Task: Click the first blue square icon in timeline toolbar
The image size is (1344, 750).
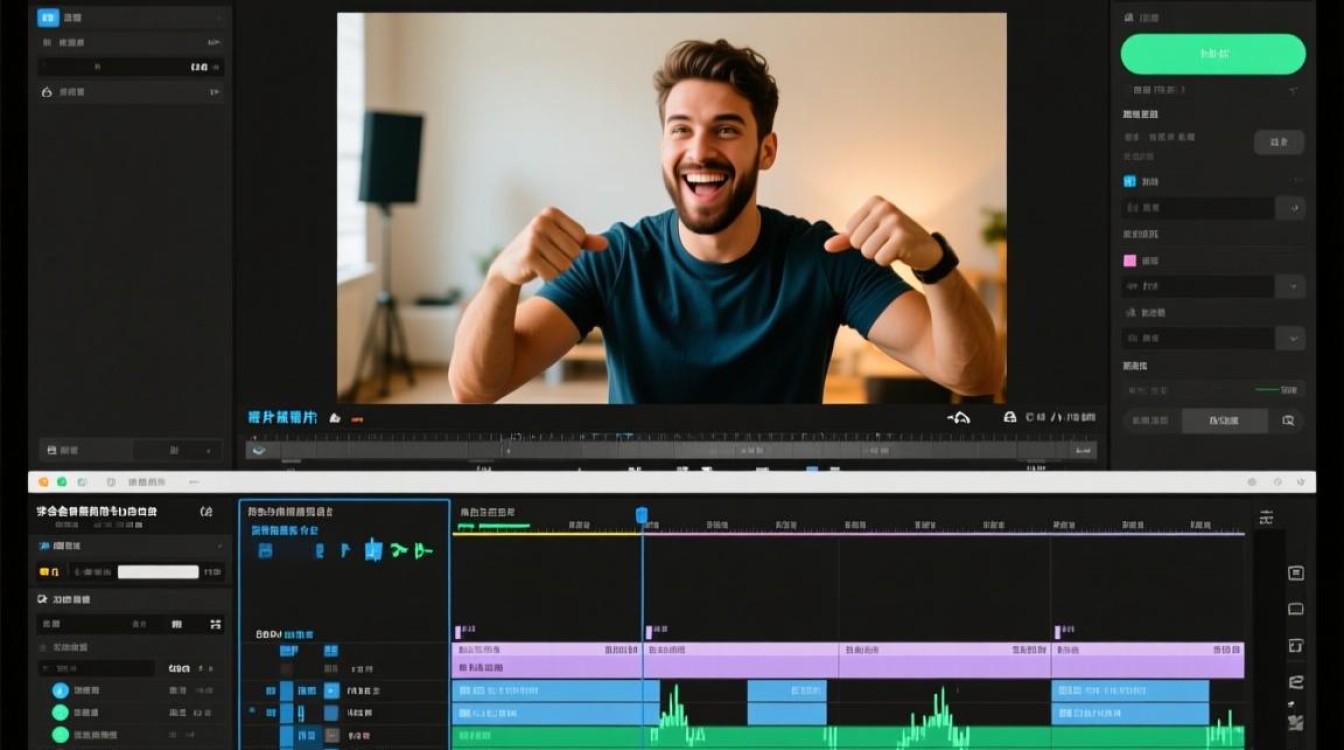Action: point(265,550)
